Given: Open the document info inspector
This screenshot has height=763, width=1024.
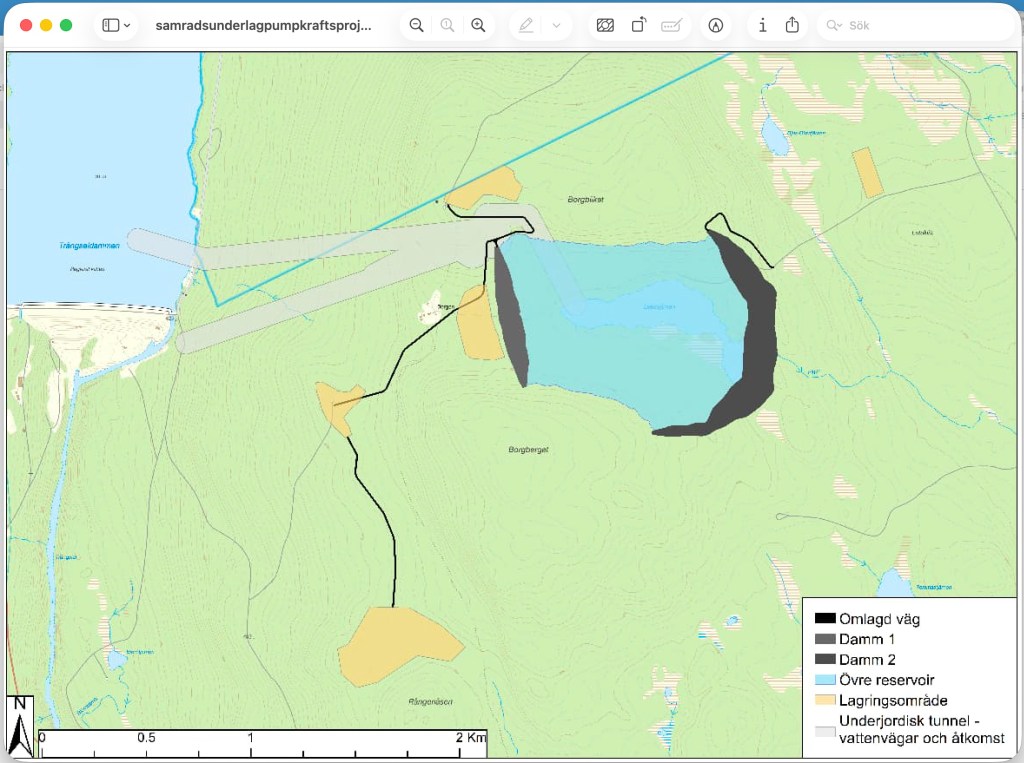Looking at the screenshot, I should [x=762, y=25].
